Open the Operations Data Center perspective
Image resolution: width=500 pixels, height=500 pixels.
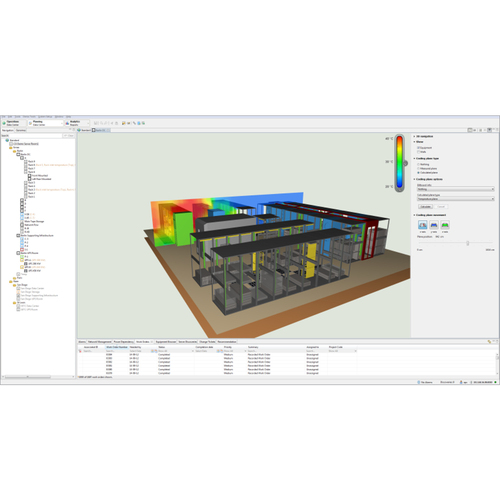pos(14,123)
